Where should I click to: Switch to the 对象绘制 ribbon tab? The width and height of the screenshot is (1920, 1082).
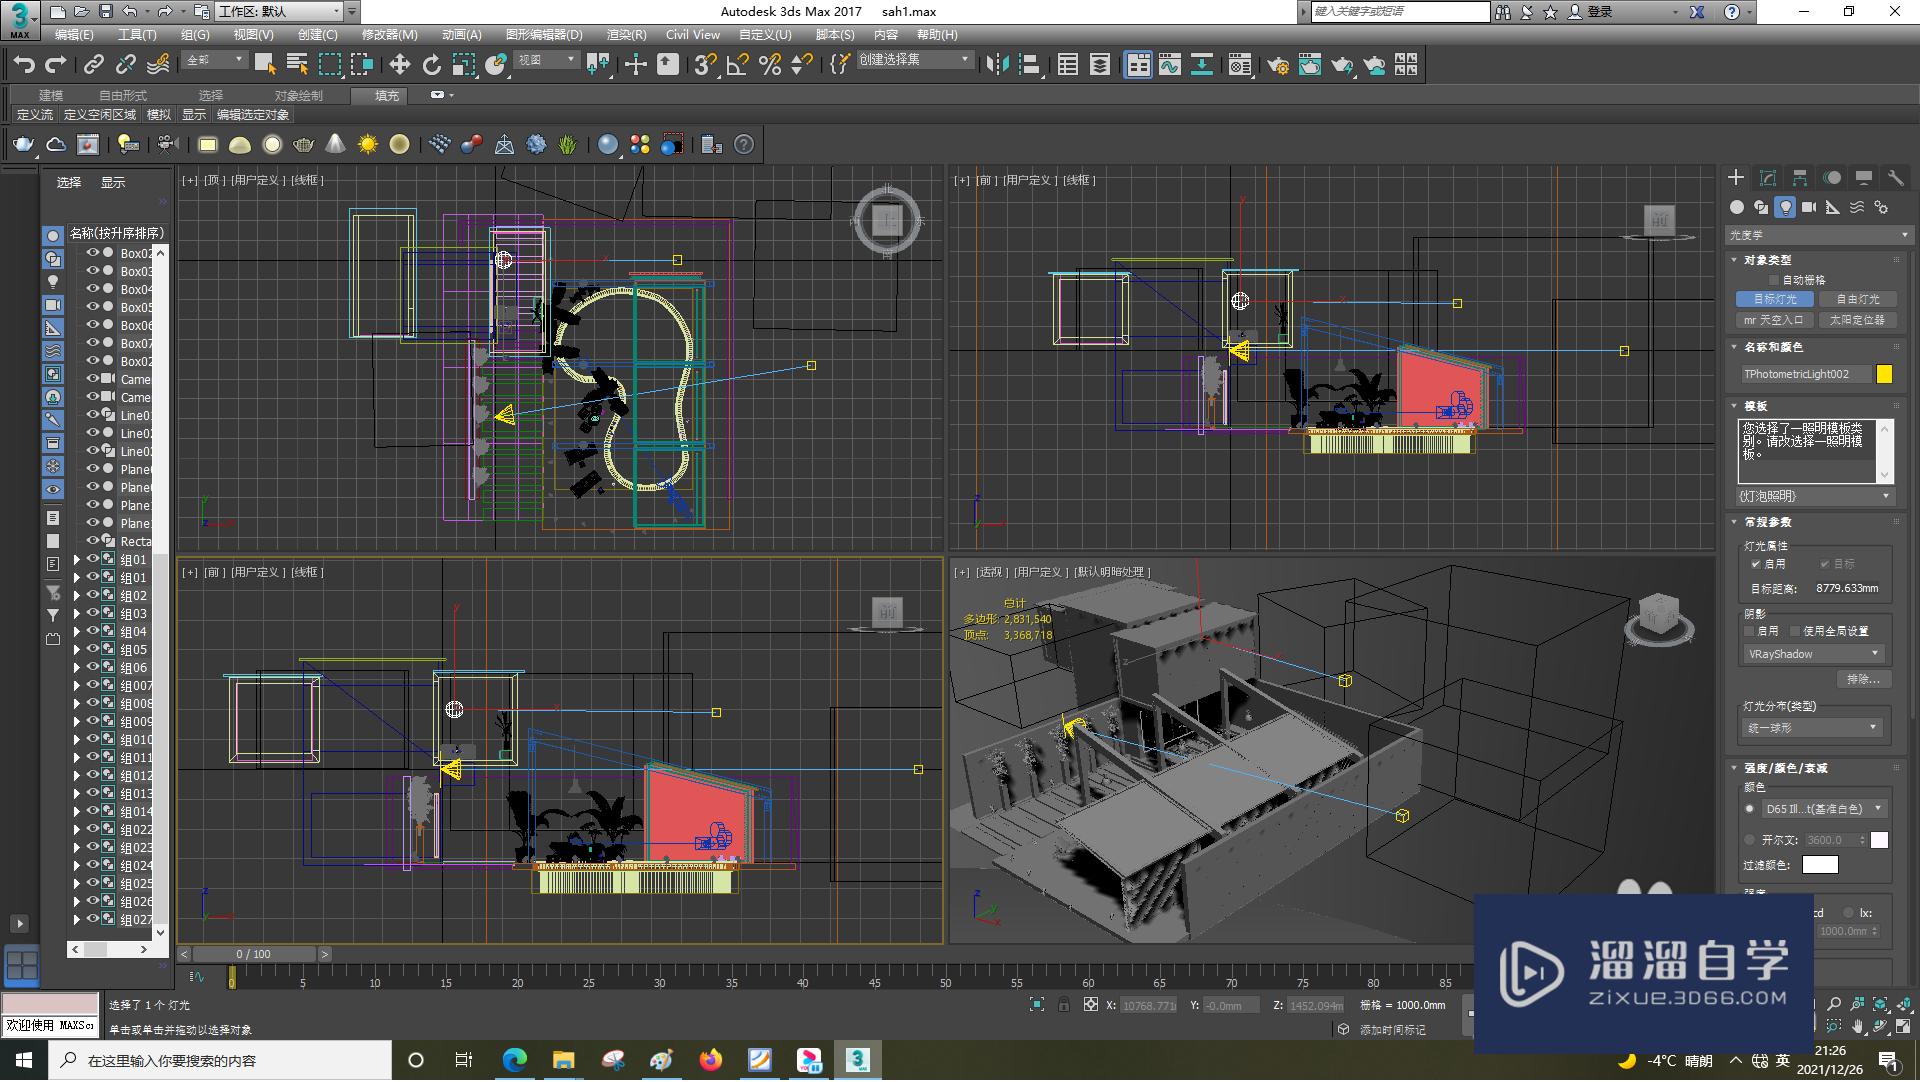[298, 95]
